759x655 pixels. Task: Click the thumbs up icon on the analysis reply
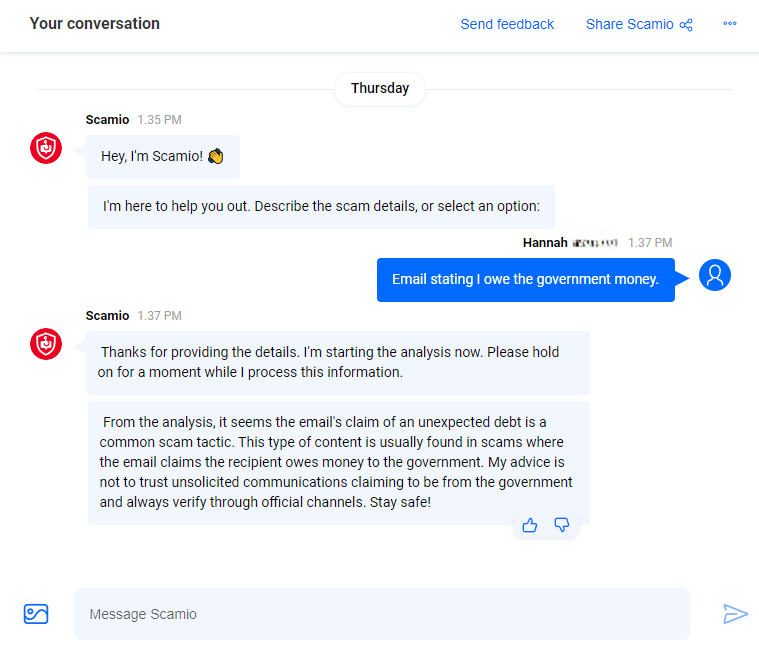530,525
